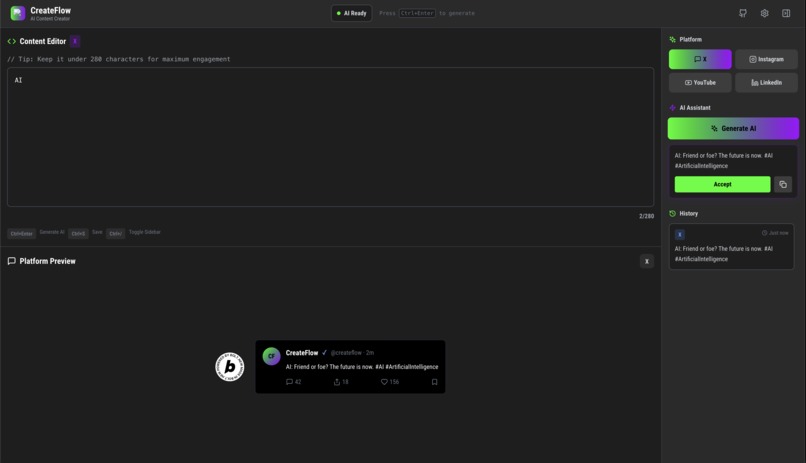Open the history entry 'AI: Friend or foe?'
This screenshot has height=463, width=806.
(731, 247)
